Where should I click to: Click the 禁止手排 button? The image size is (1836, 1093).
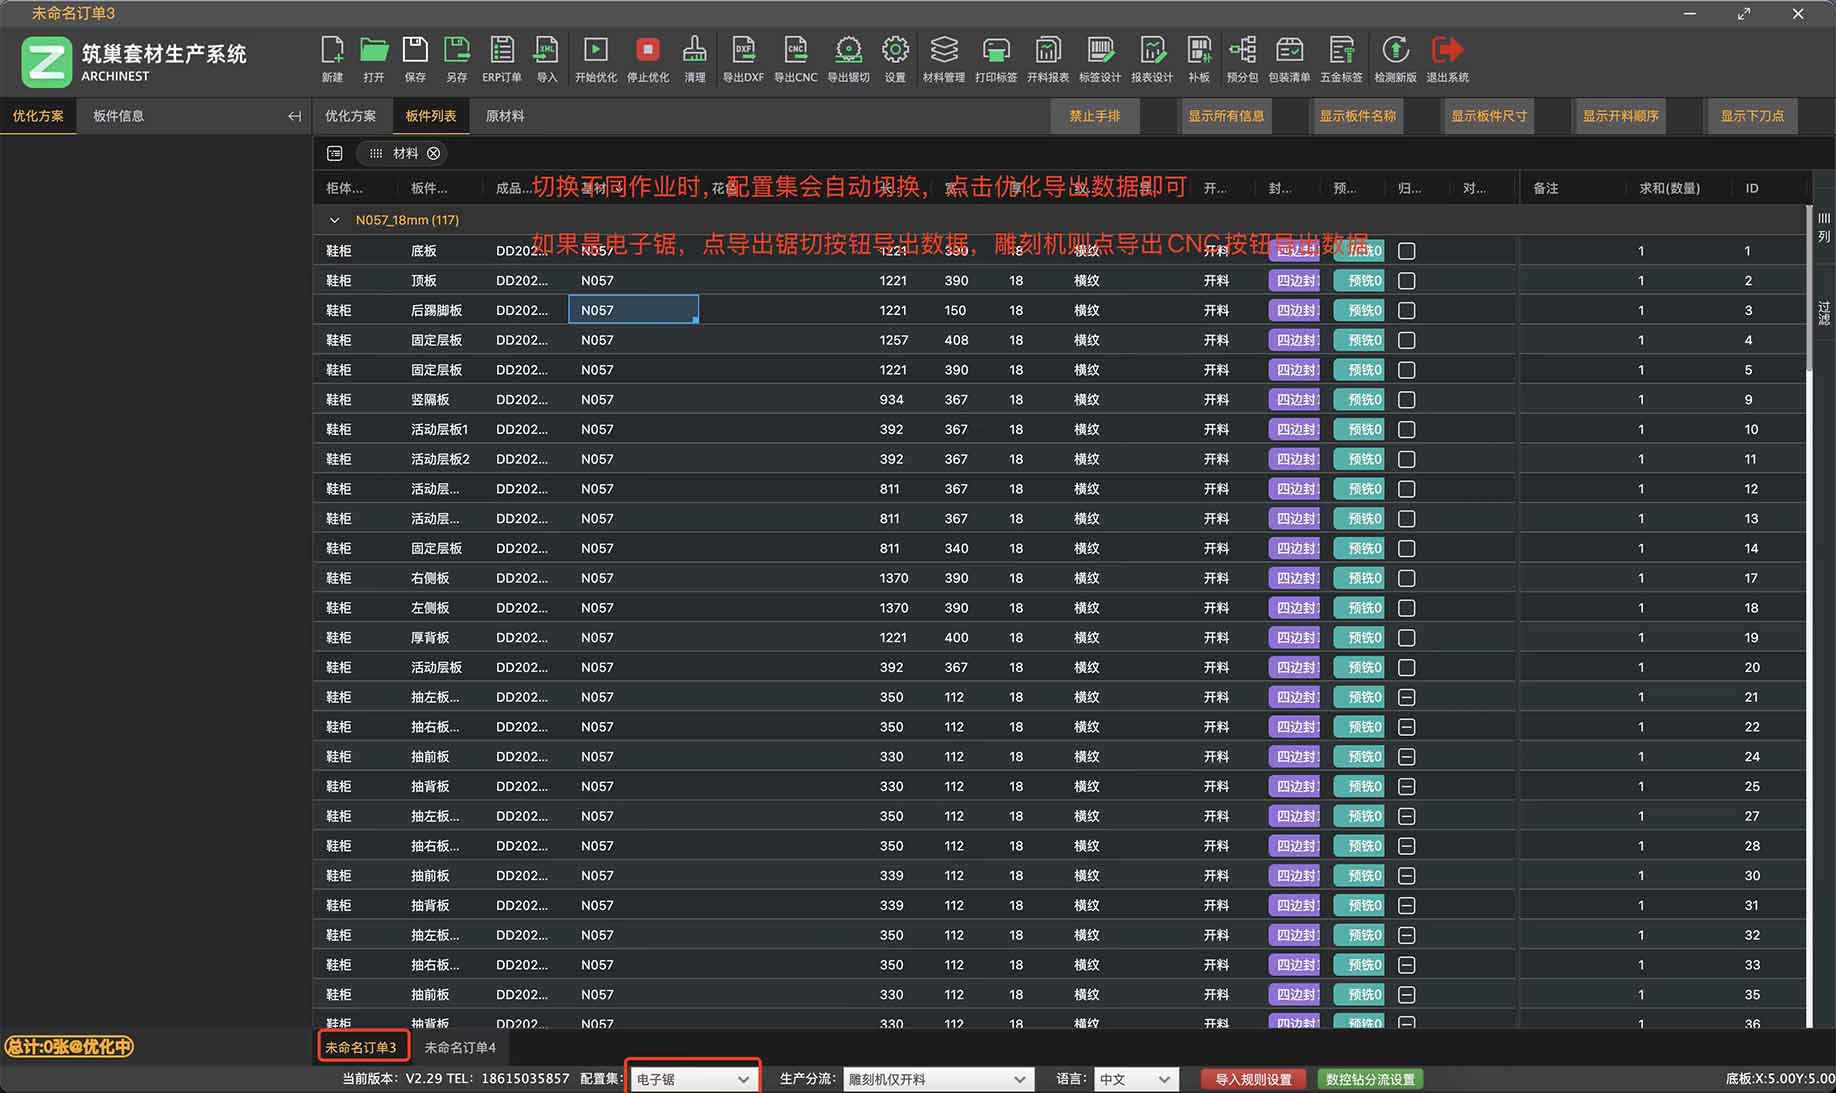tap(1094, 116)
